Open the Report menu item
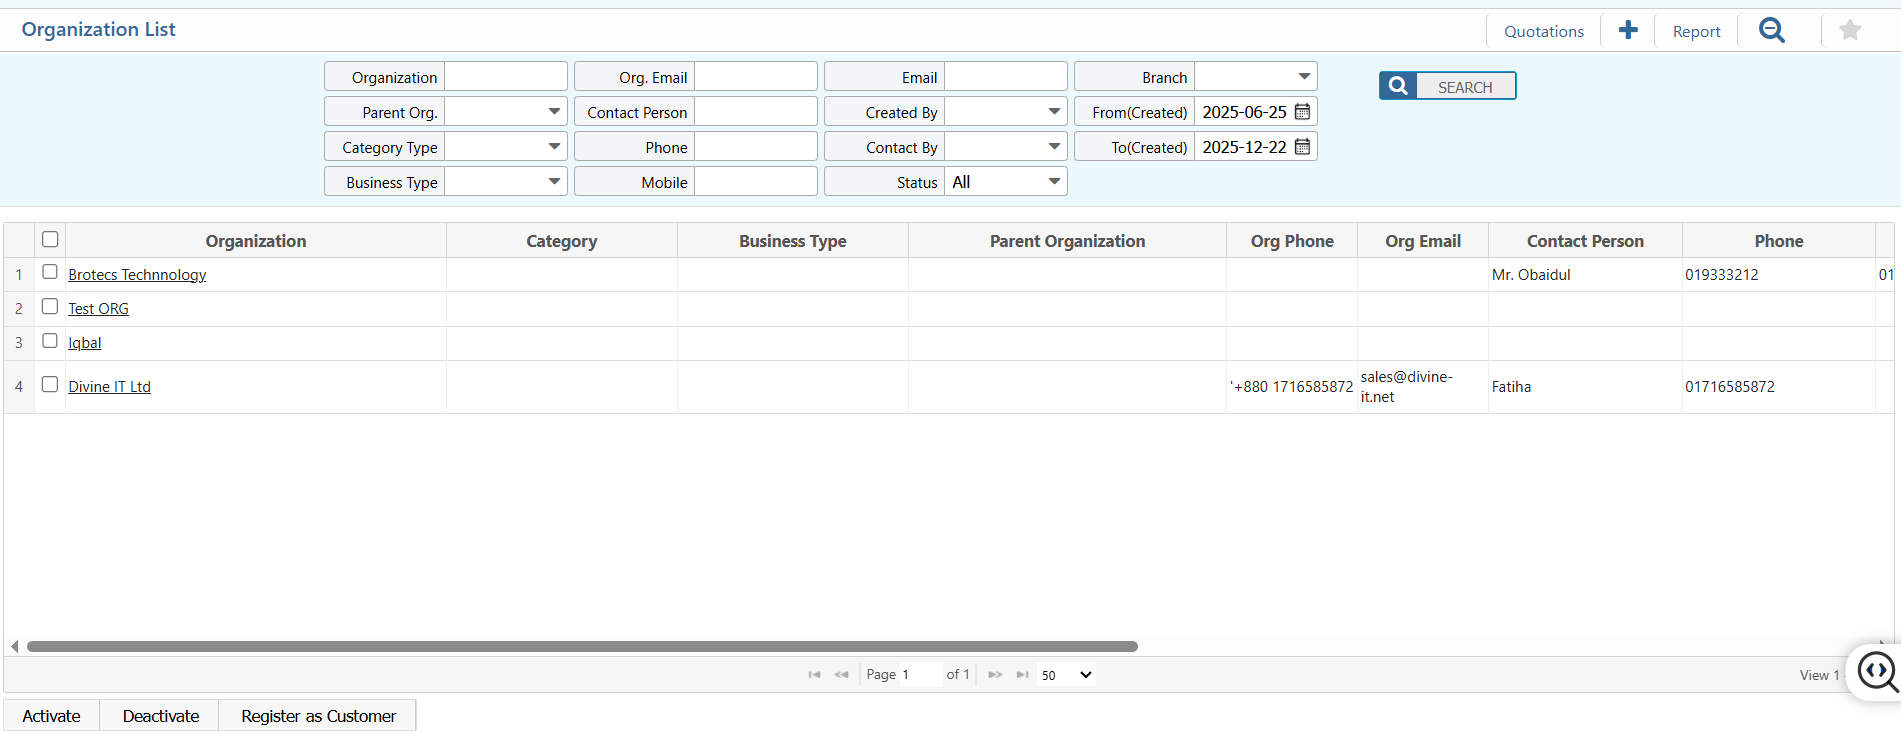Screen dimensions: 1901x733 point(1696,31)
